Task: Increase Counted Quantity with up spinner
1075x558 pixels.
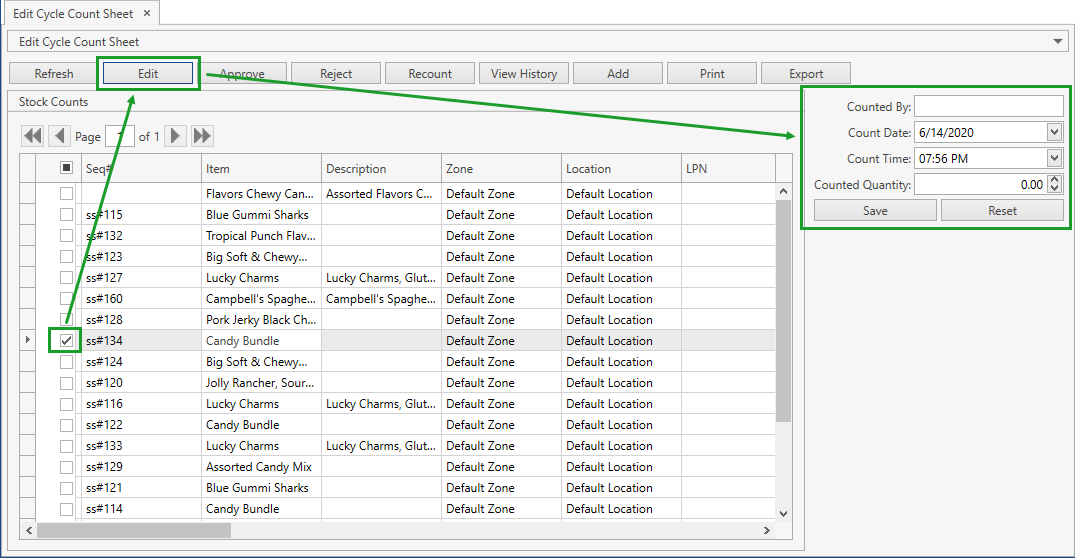Action: click(1055, 180)
